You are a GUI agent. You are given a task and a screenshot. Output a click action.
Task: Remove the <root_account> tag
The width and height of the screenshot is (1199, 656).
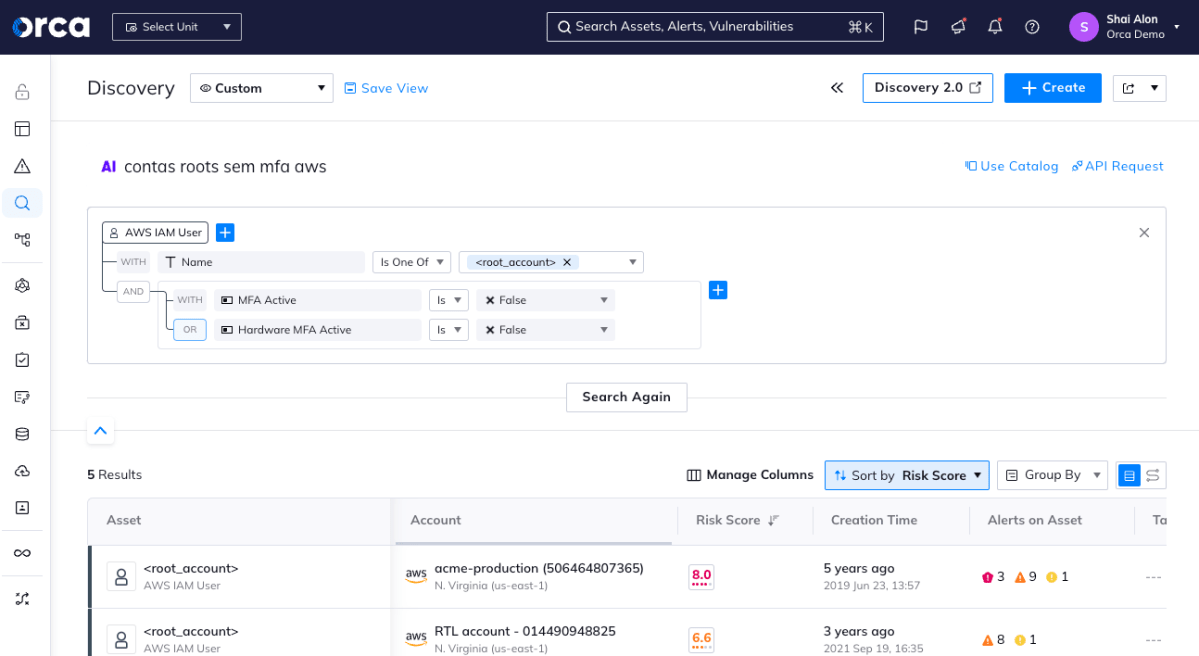pos(567,262)
